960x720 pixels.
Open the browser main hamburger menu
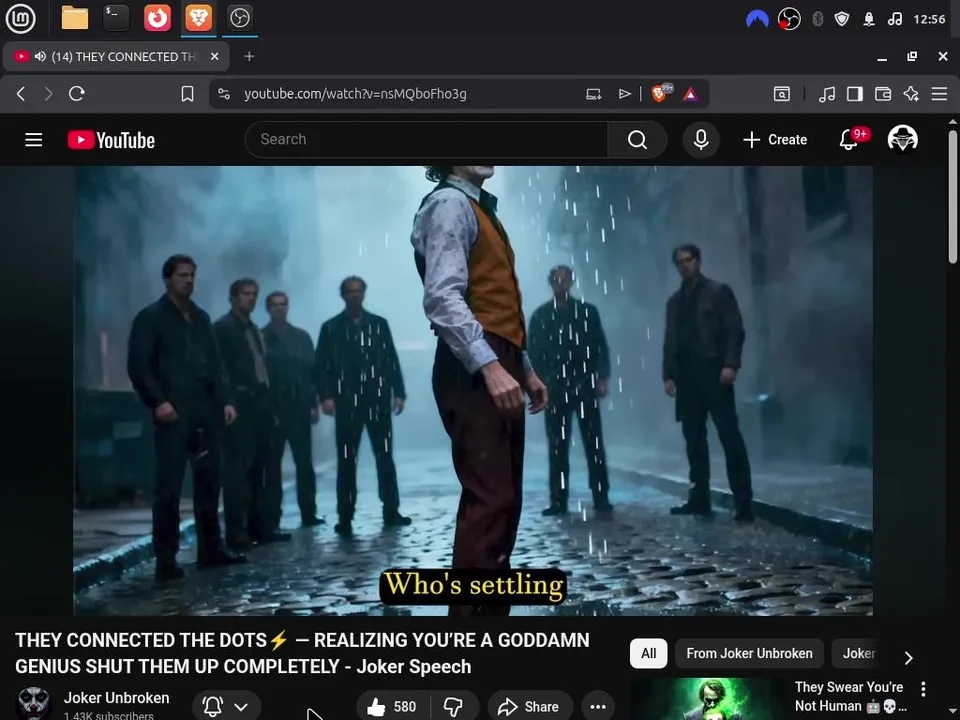click(x=939, y=94)
